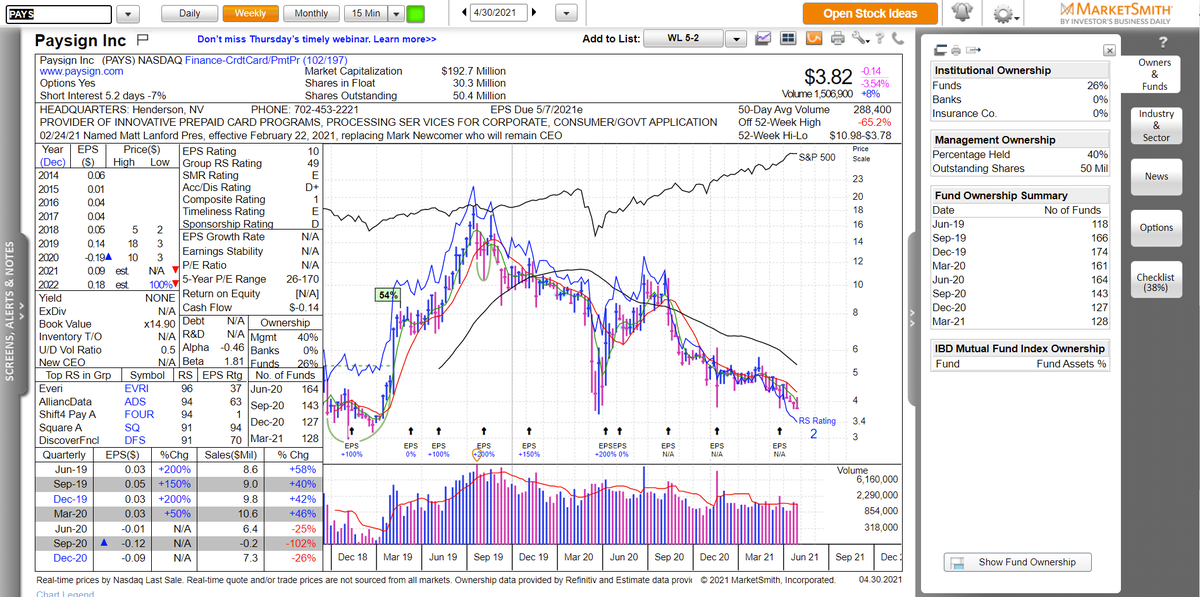Expand the ticker symbol dropdown beside PAYS
This screenshot has height=597, width=1200.
coord(127,13)
